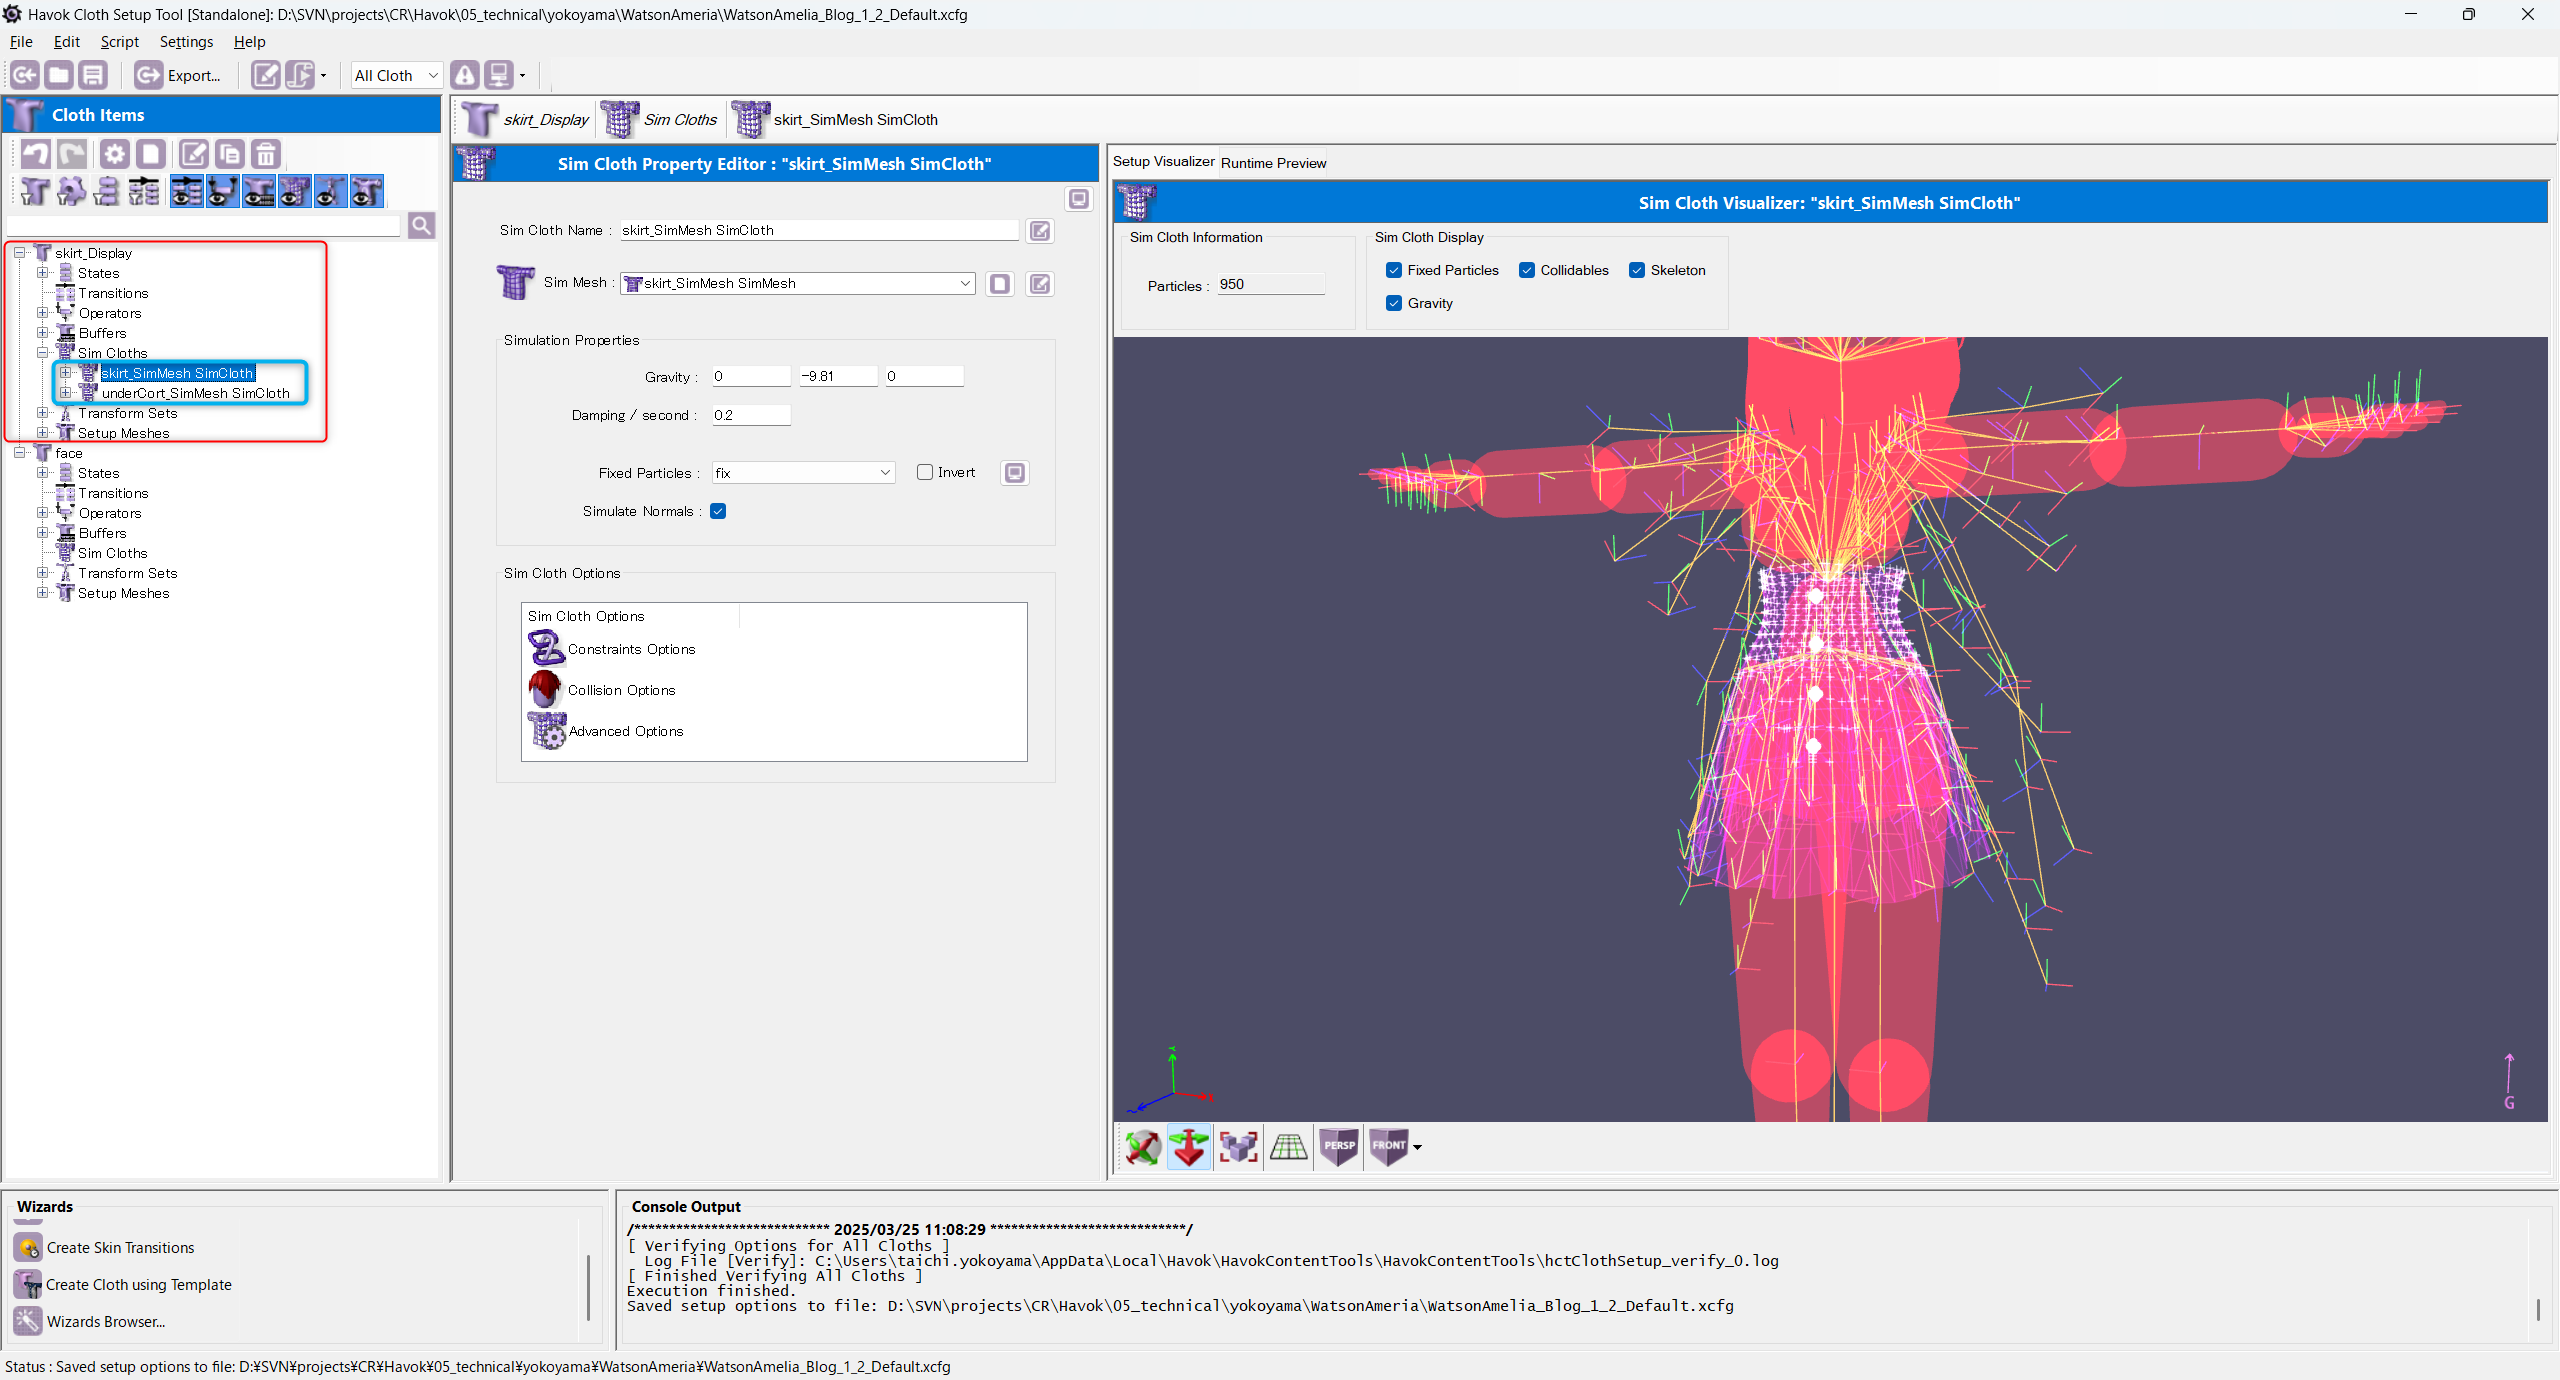Uncheck the Collidables display checkbox

coord(1527,270)
